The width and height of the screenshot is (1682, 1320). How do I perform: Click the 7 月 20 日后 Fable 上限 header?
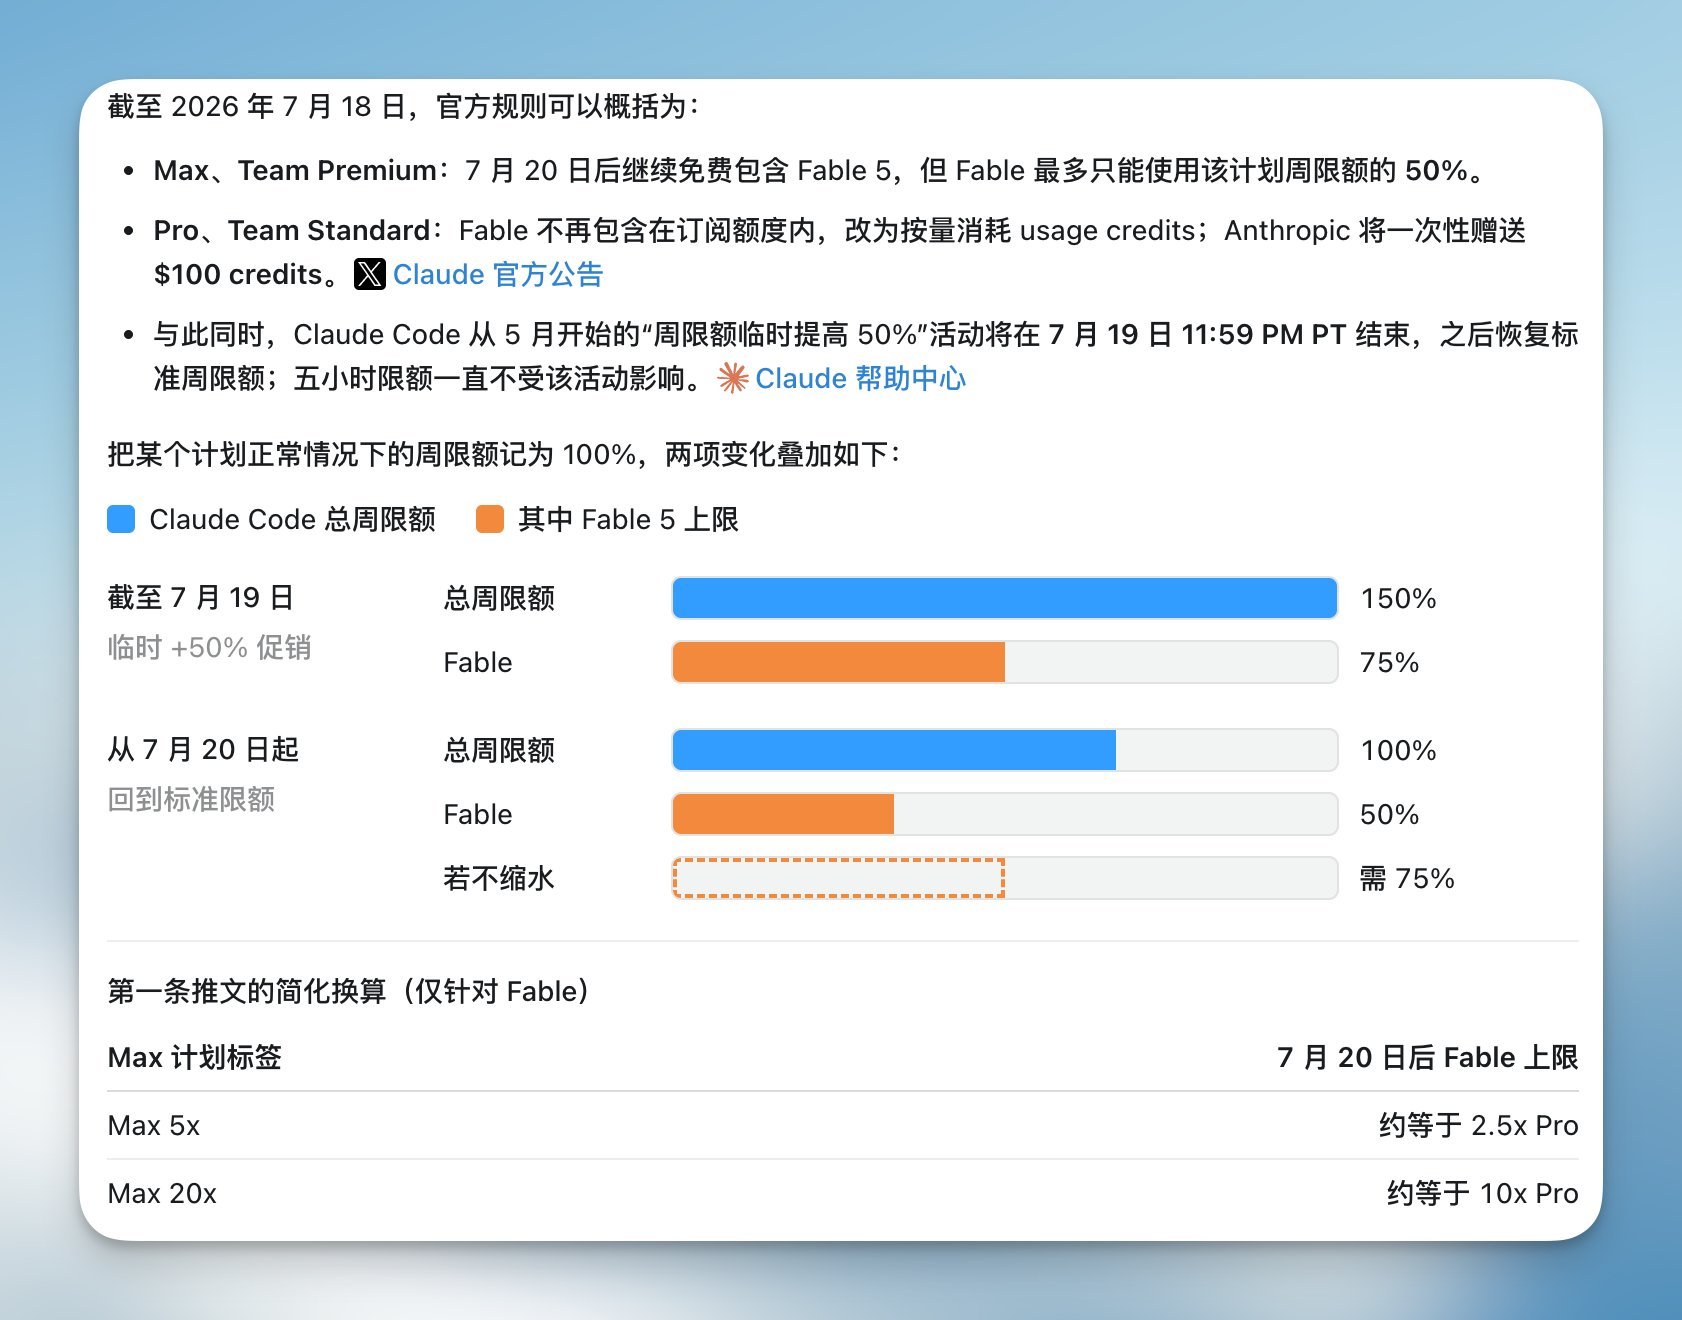(x=1428, y=1057)
